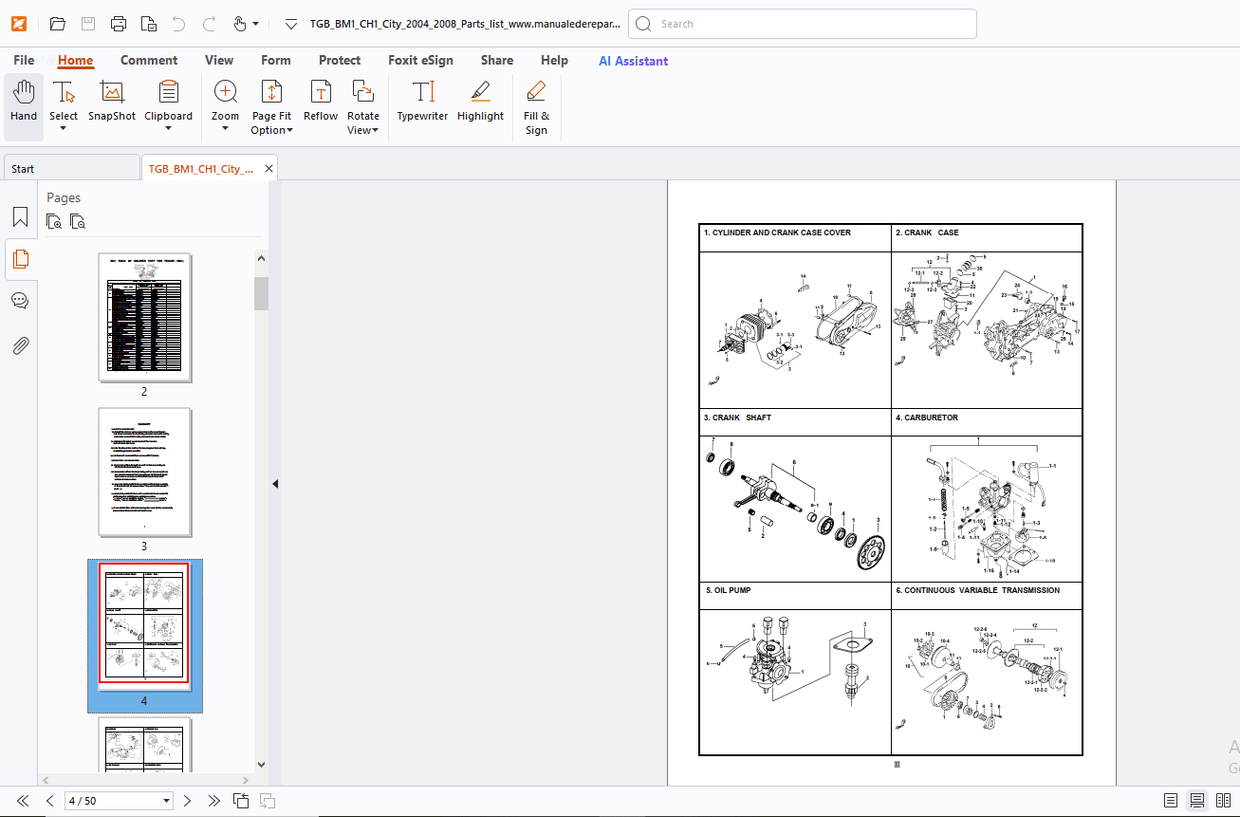Image resolution: width=1240 pixels, height=817 pixels.
Task: Open the Protect ribbon tab
Action: (x=340, y=60)
